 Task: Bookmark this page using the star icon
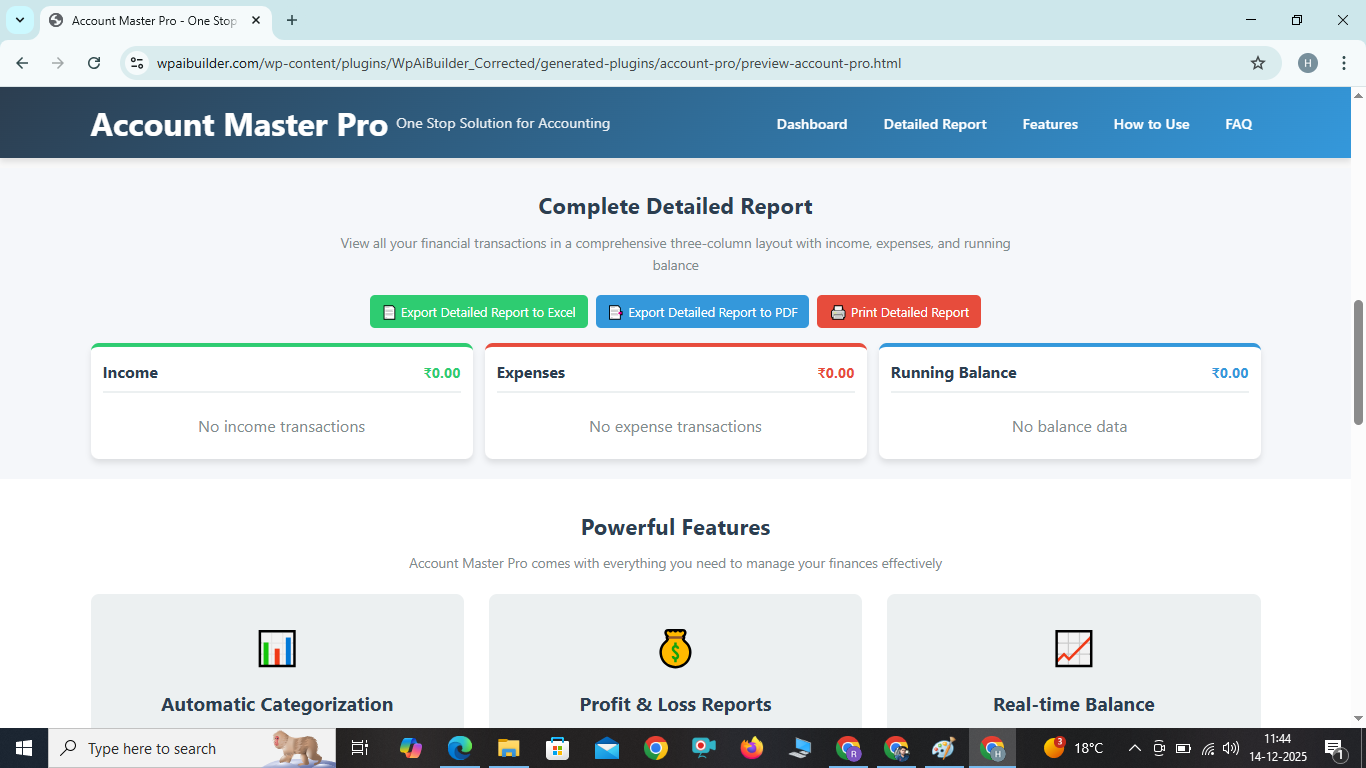(1258, 62)
